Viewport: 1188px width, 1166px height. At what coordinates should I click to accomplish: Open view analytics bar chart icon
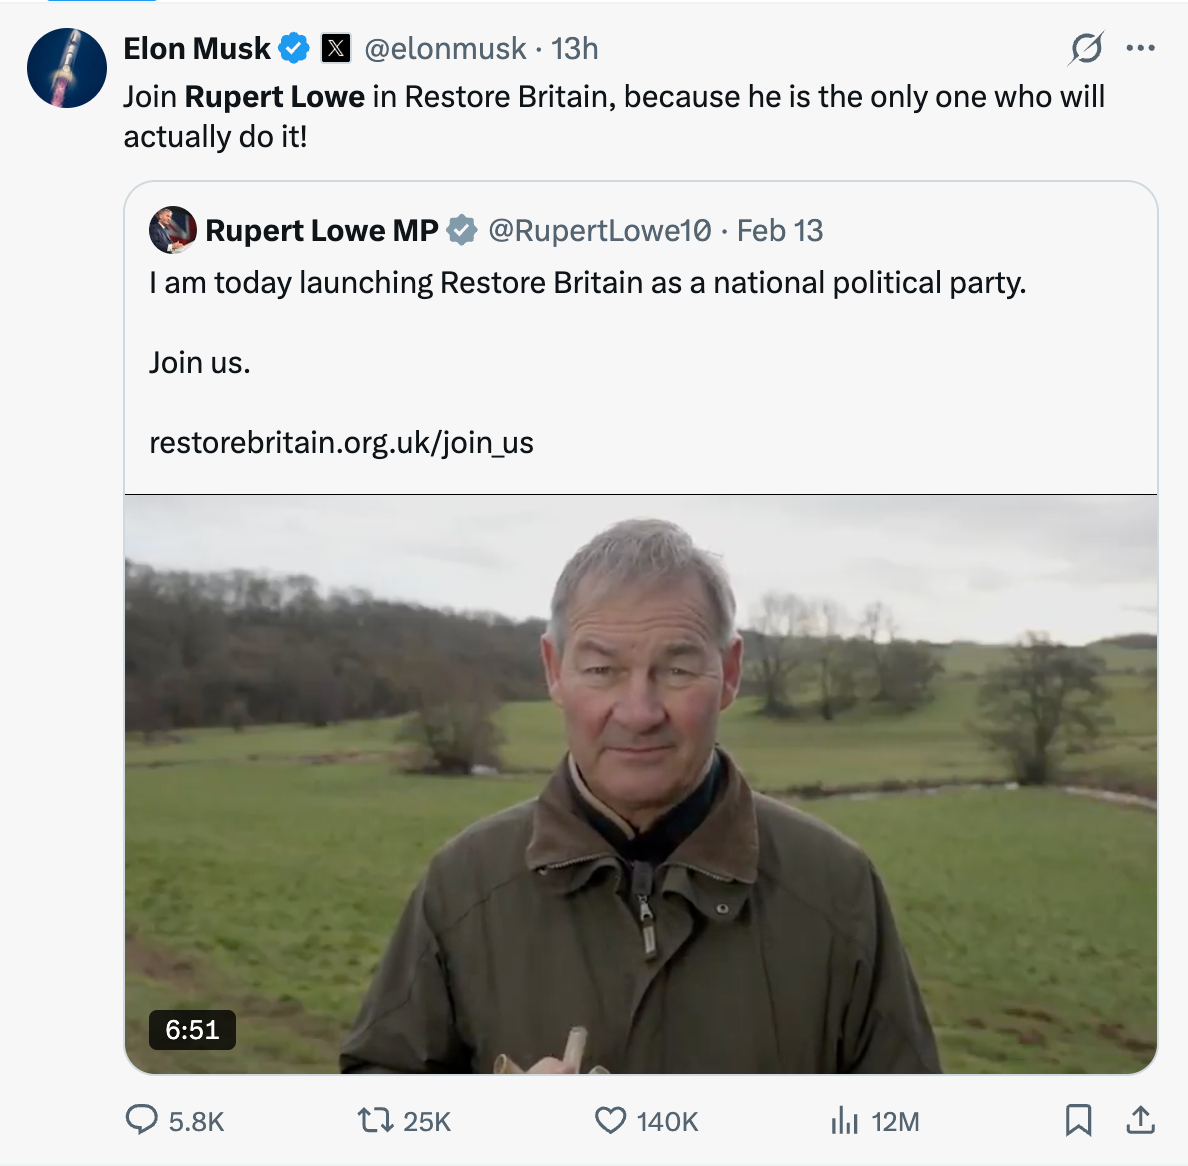click(x=845, y=1120)
